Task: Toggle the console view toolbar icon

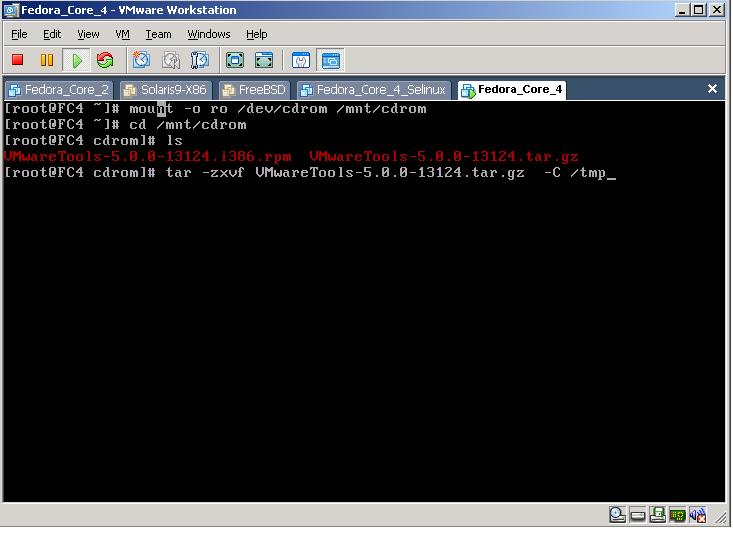Action: point(331,60)
